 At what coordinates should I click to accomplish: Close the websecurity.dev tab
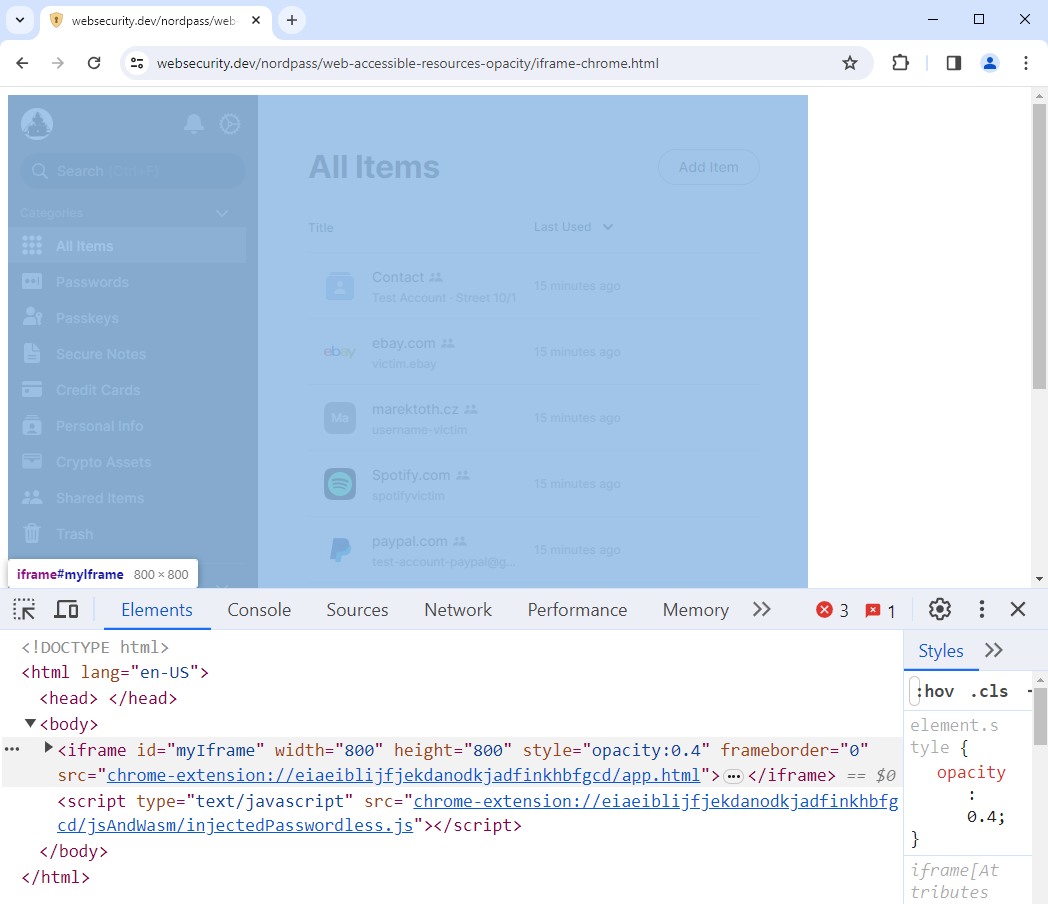[x=255, y=20]
